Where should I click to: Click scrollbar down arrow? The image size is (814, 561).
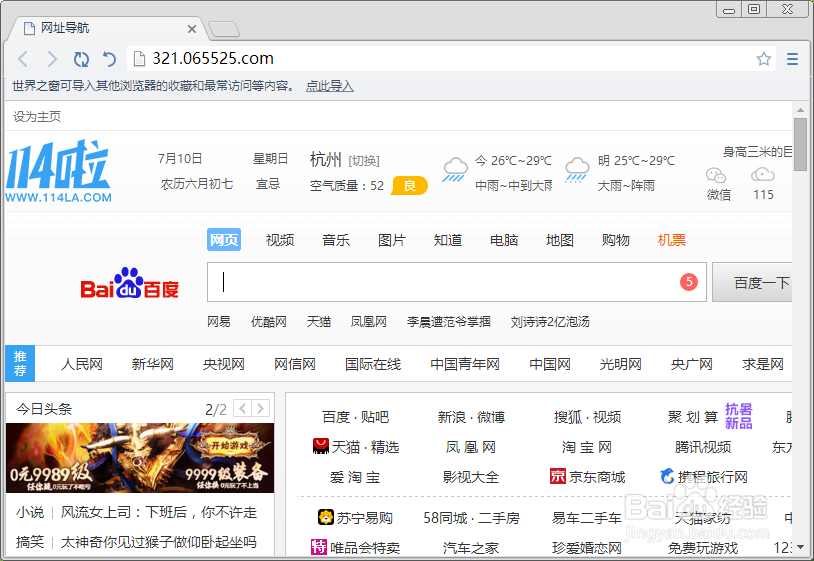801,547
